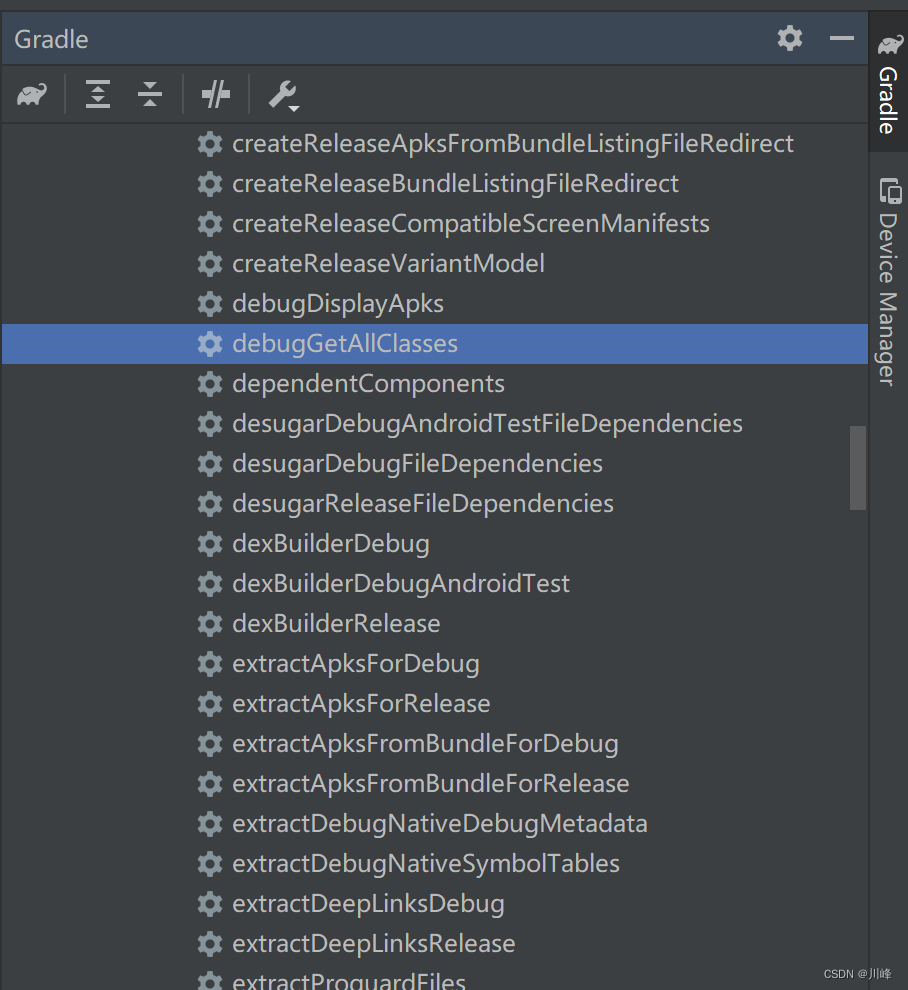Click the vertical scrollbar in the task list
The height and width of the screenshot is (990, 908).
(x=860, y=468)
